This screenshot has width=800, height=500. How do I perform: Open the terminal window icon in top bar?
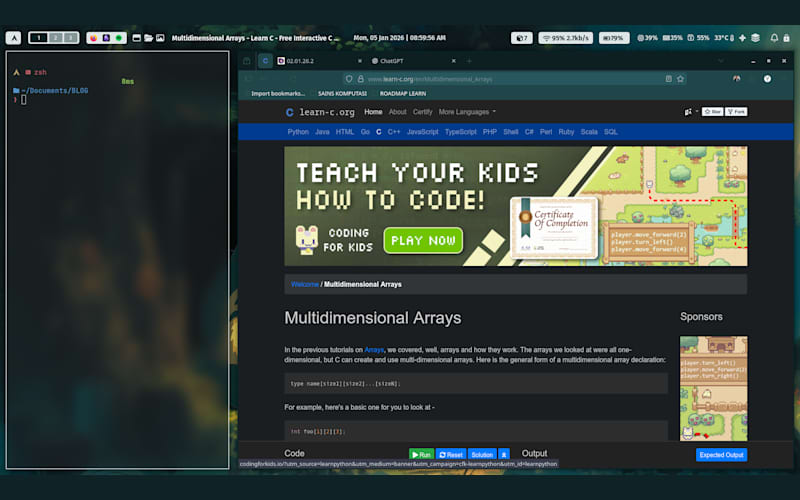click(x=137, y=38)
